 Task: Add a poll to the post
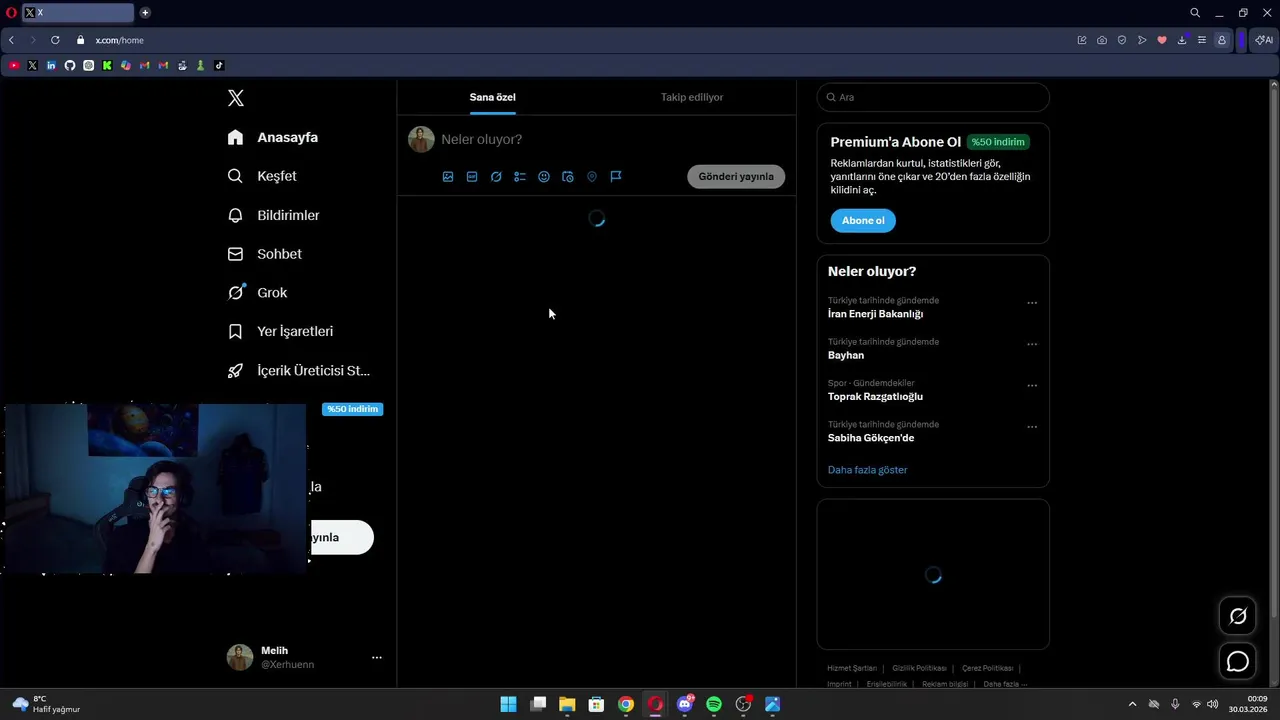click(520, 177)
